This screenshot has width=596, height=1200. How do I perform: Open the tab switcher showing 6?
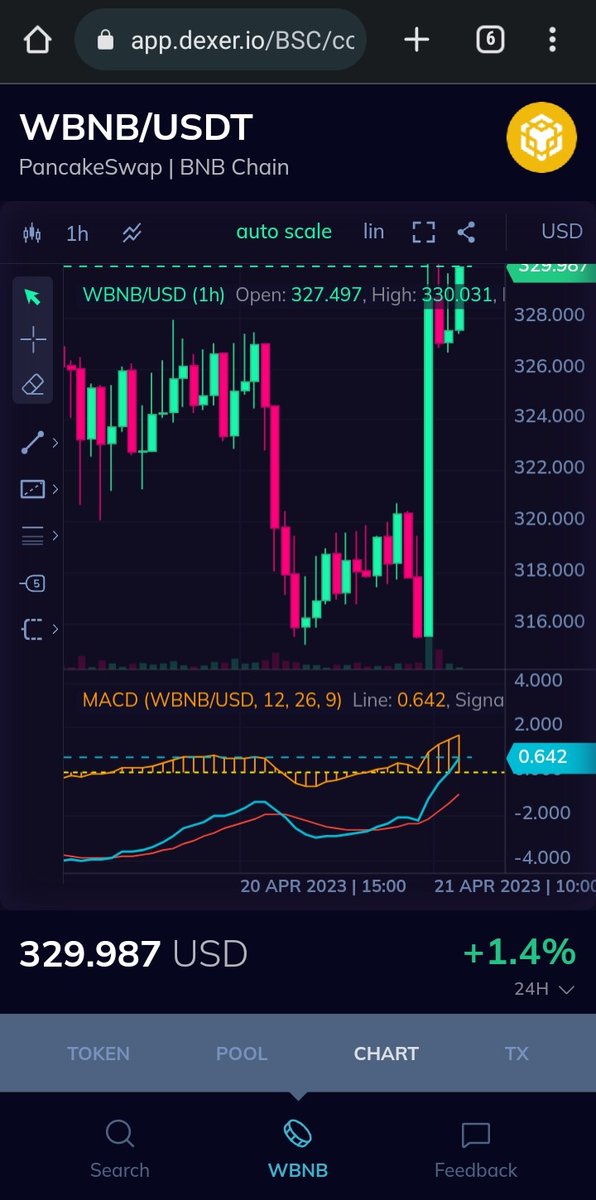click(x=490, y=40)
